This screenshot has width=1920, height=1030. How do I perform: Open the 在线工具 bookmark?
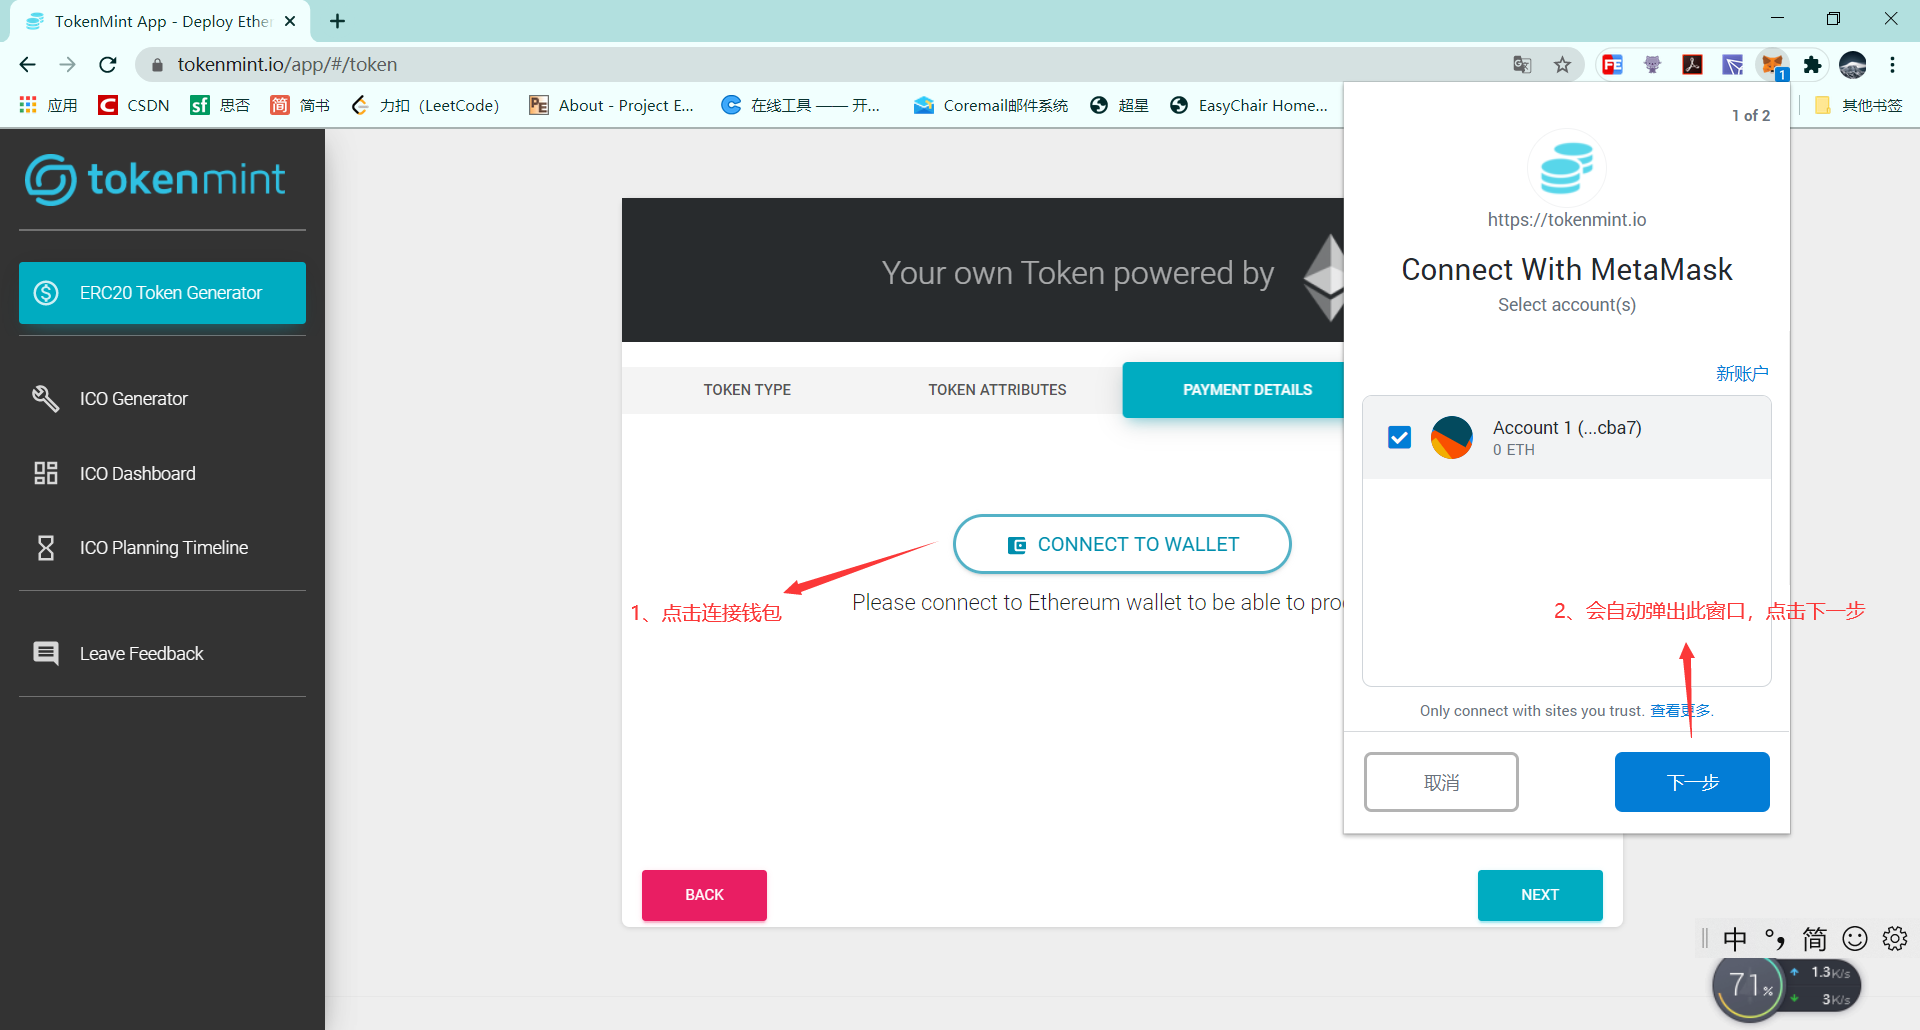(801, 105)
